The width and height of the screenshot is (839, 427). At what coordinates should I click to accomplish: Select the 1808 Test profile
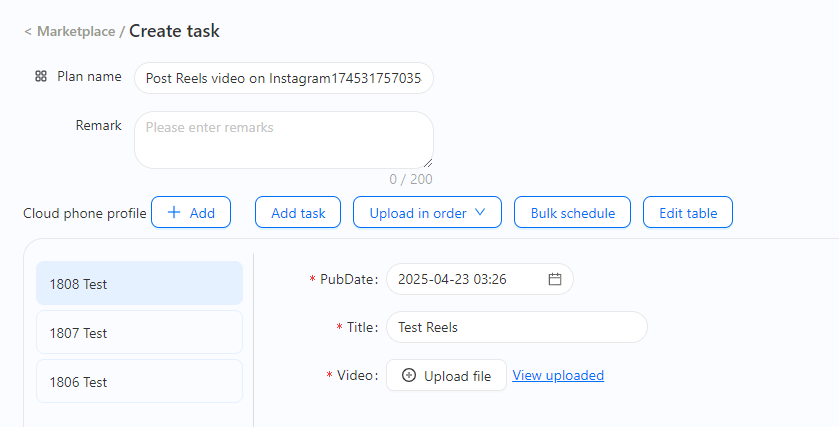[x=139, y=283]
